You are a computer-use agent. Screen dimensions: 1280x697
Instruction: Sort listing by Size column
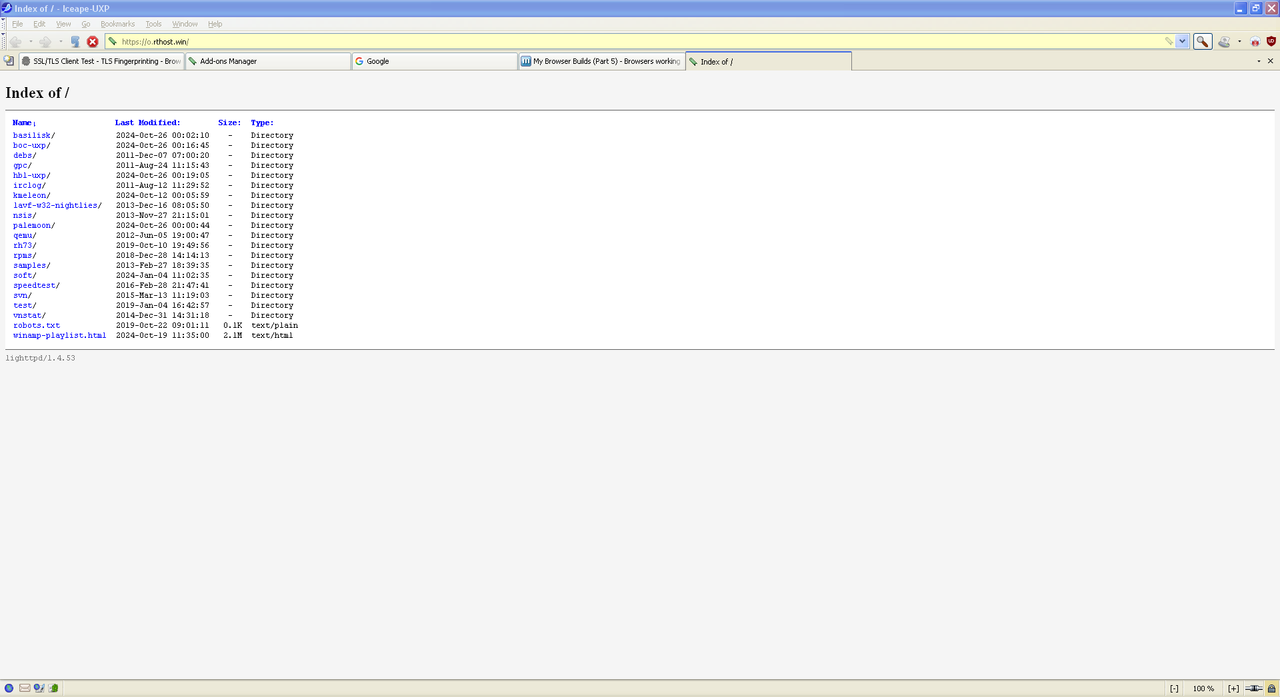[229, 123]
